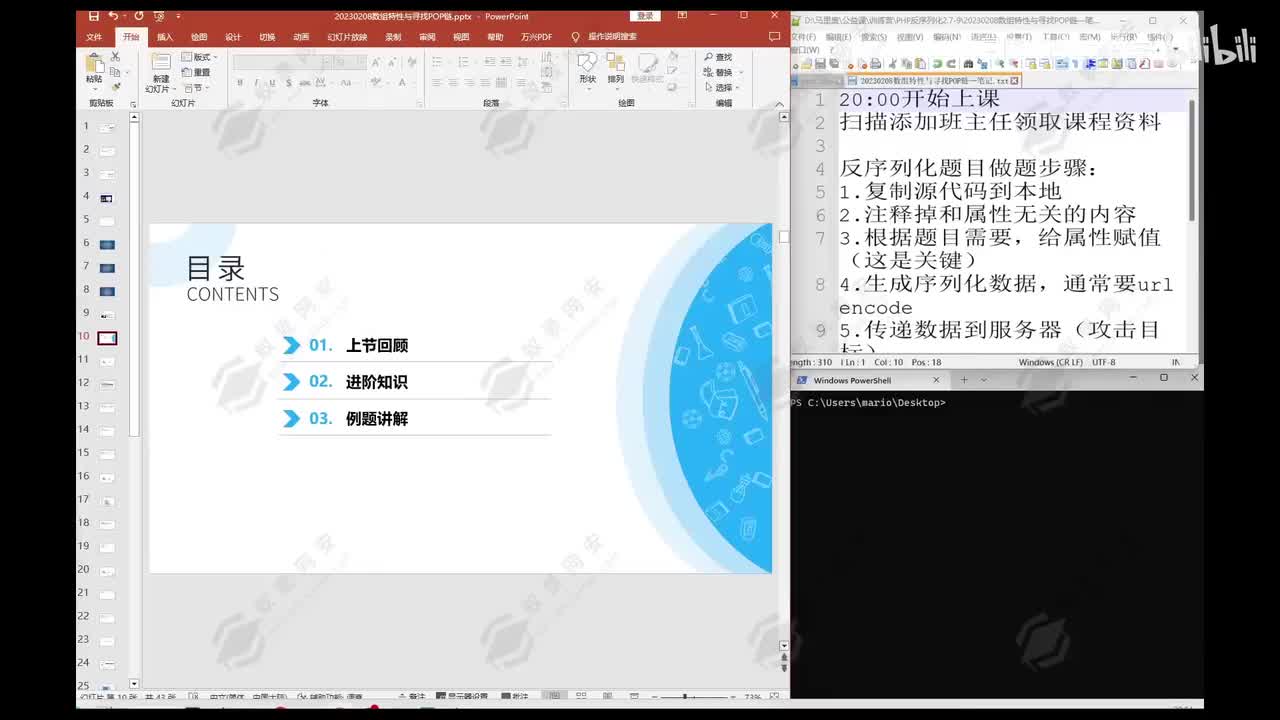
Task: Click the slide title 目录
Action: tap(216, 268)
